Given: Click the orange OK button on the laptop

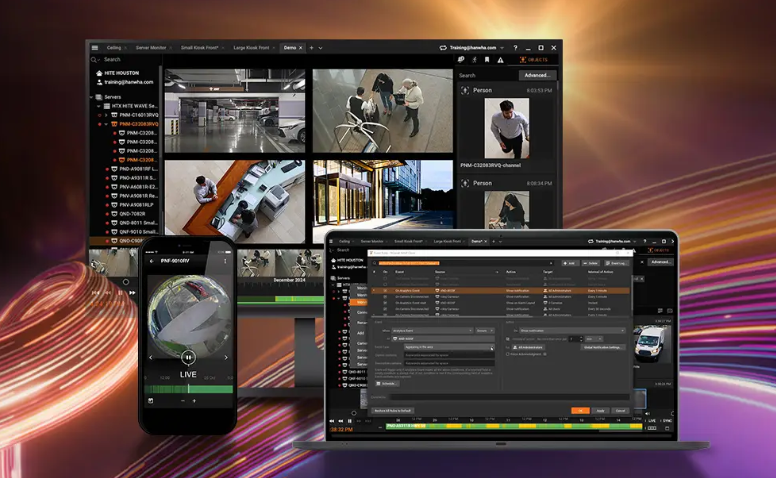Looking at the screenshot, I should click(580, 411).
